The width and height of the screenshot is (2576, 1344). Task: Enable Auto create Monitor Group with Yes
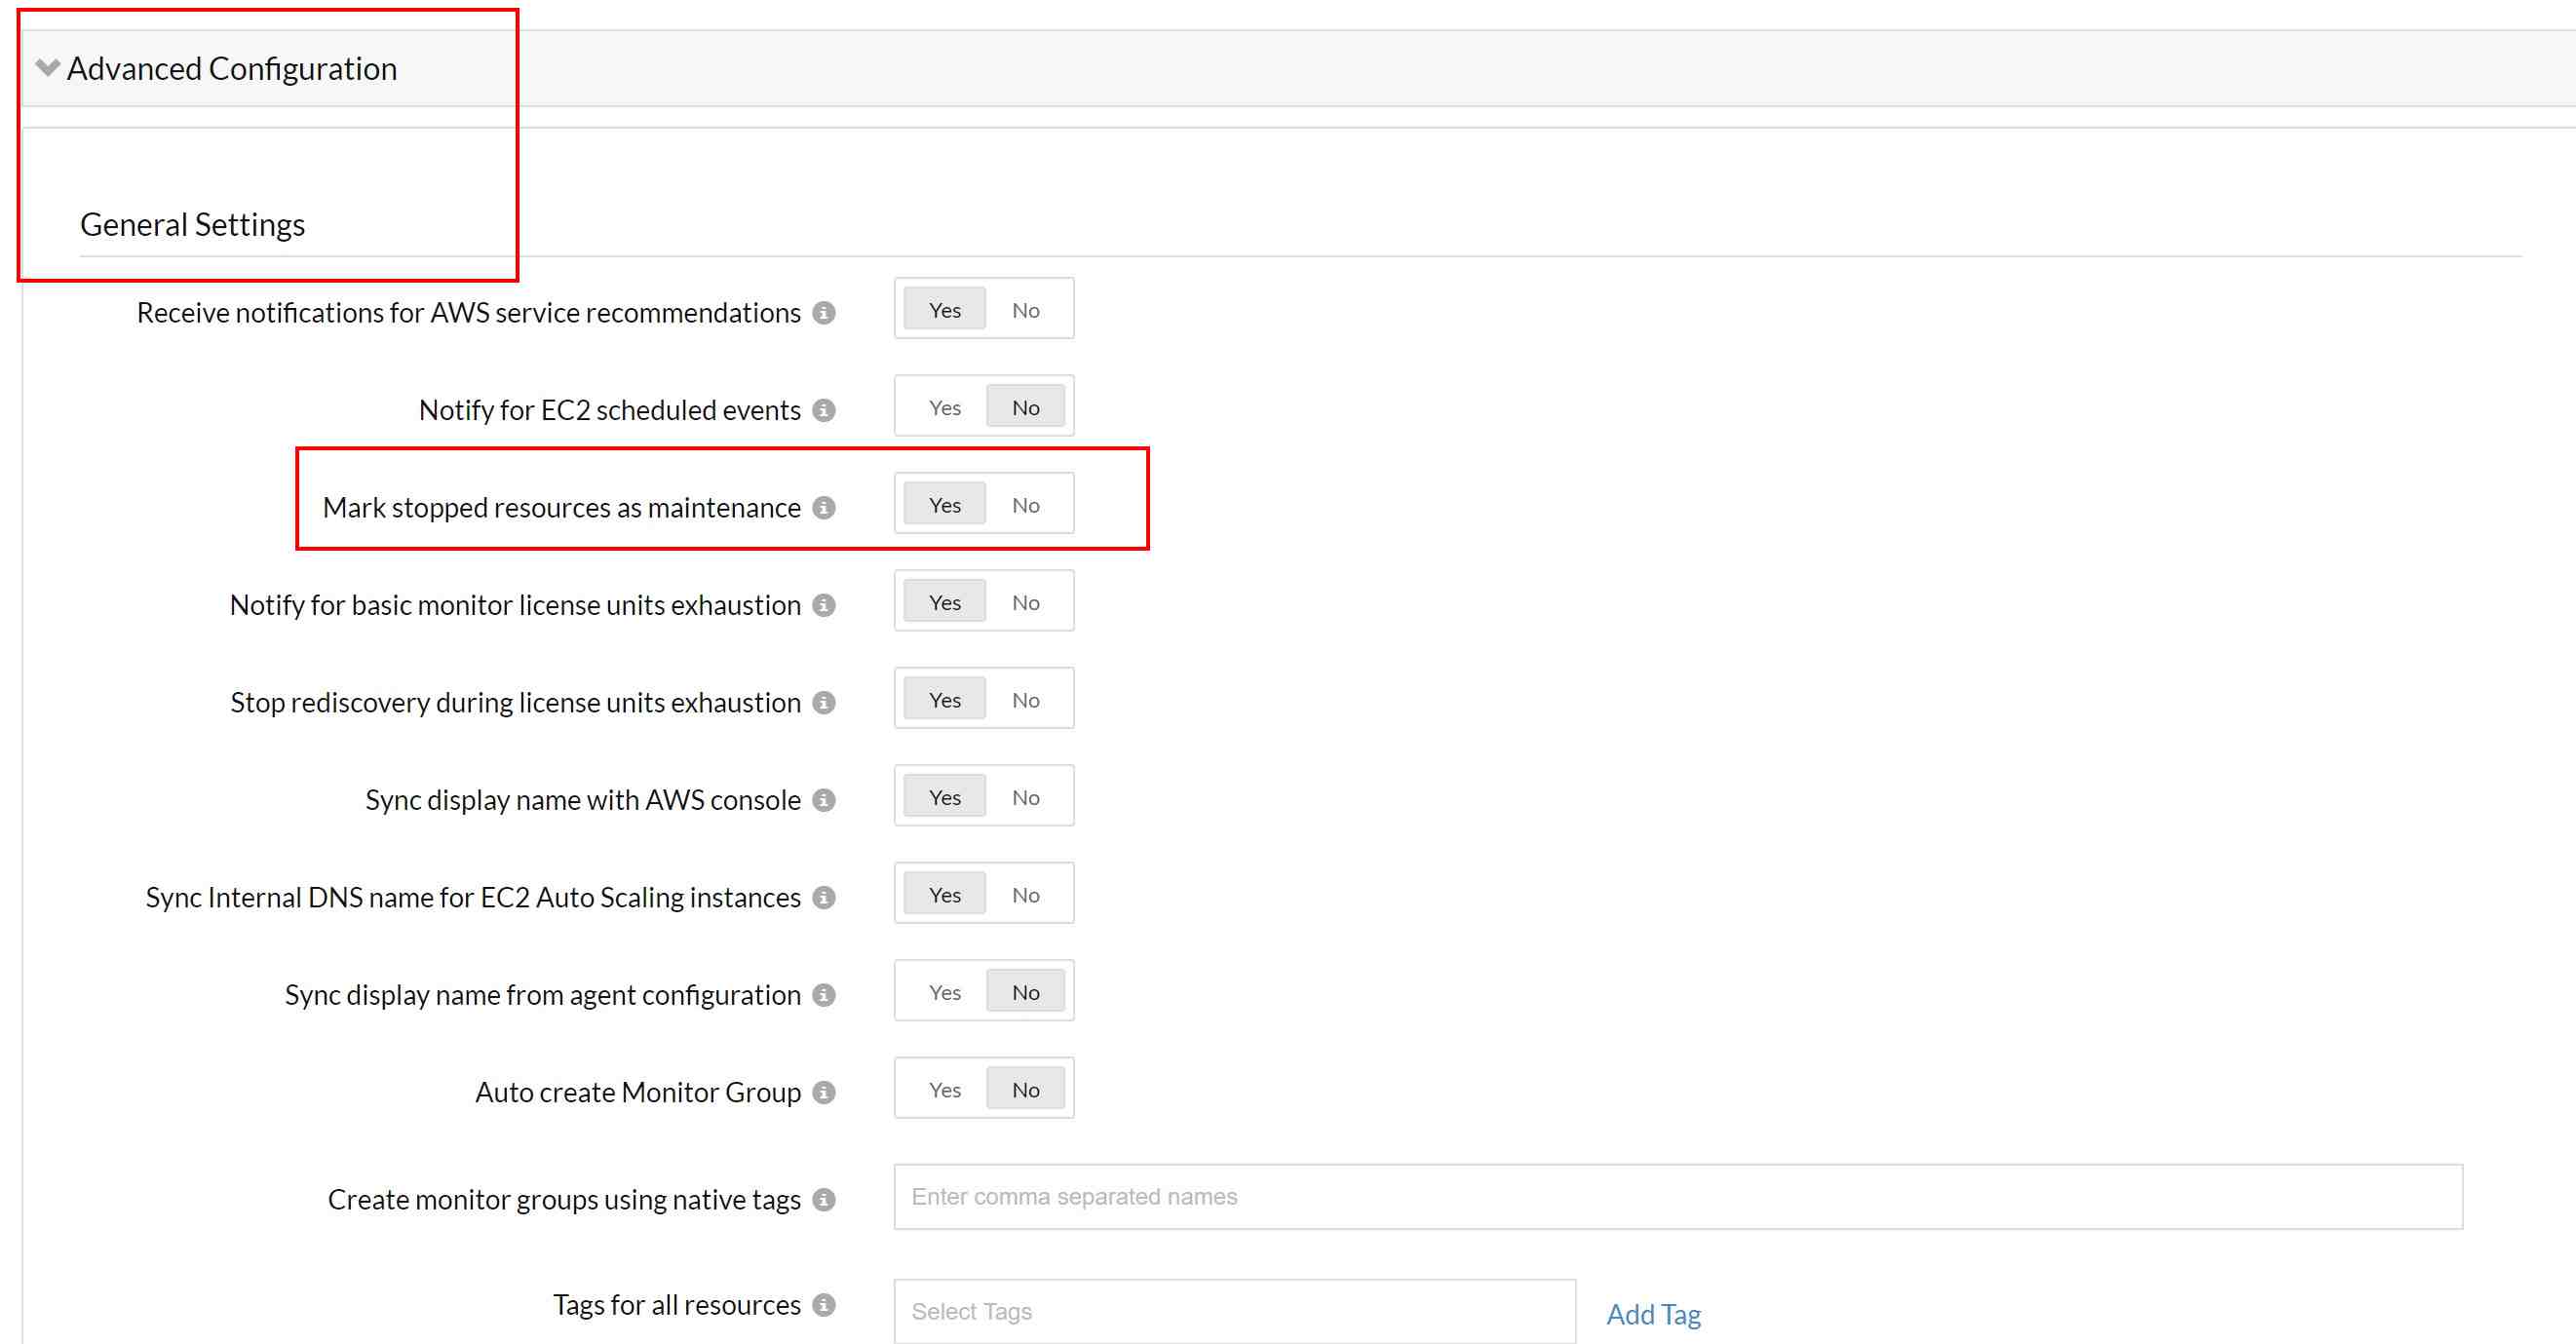coord(944,1090)
